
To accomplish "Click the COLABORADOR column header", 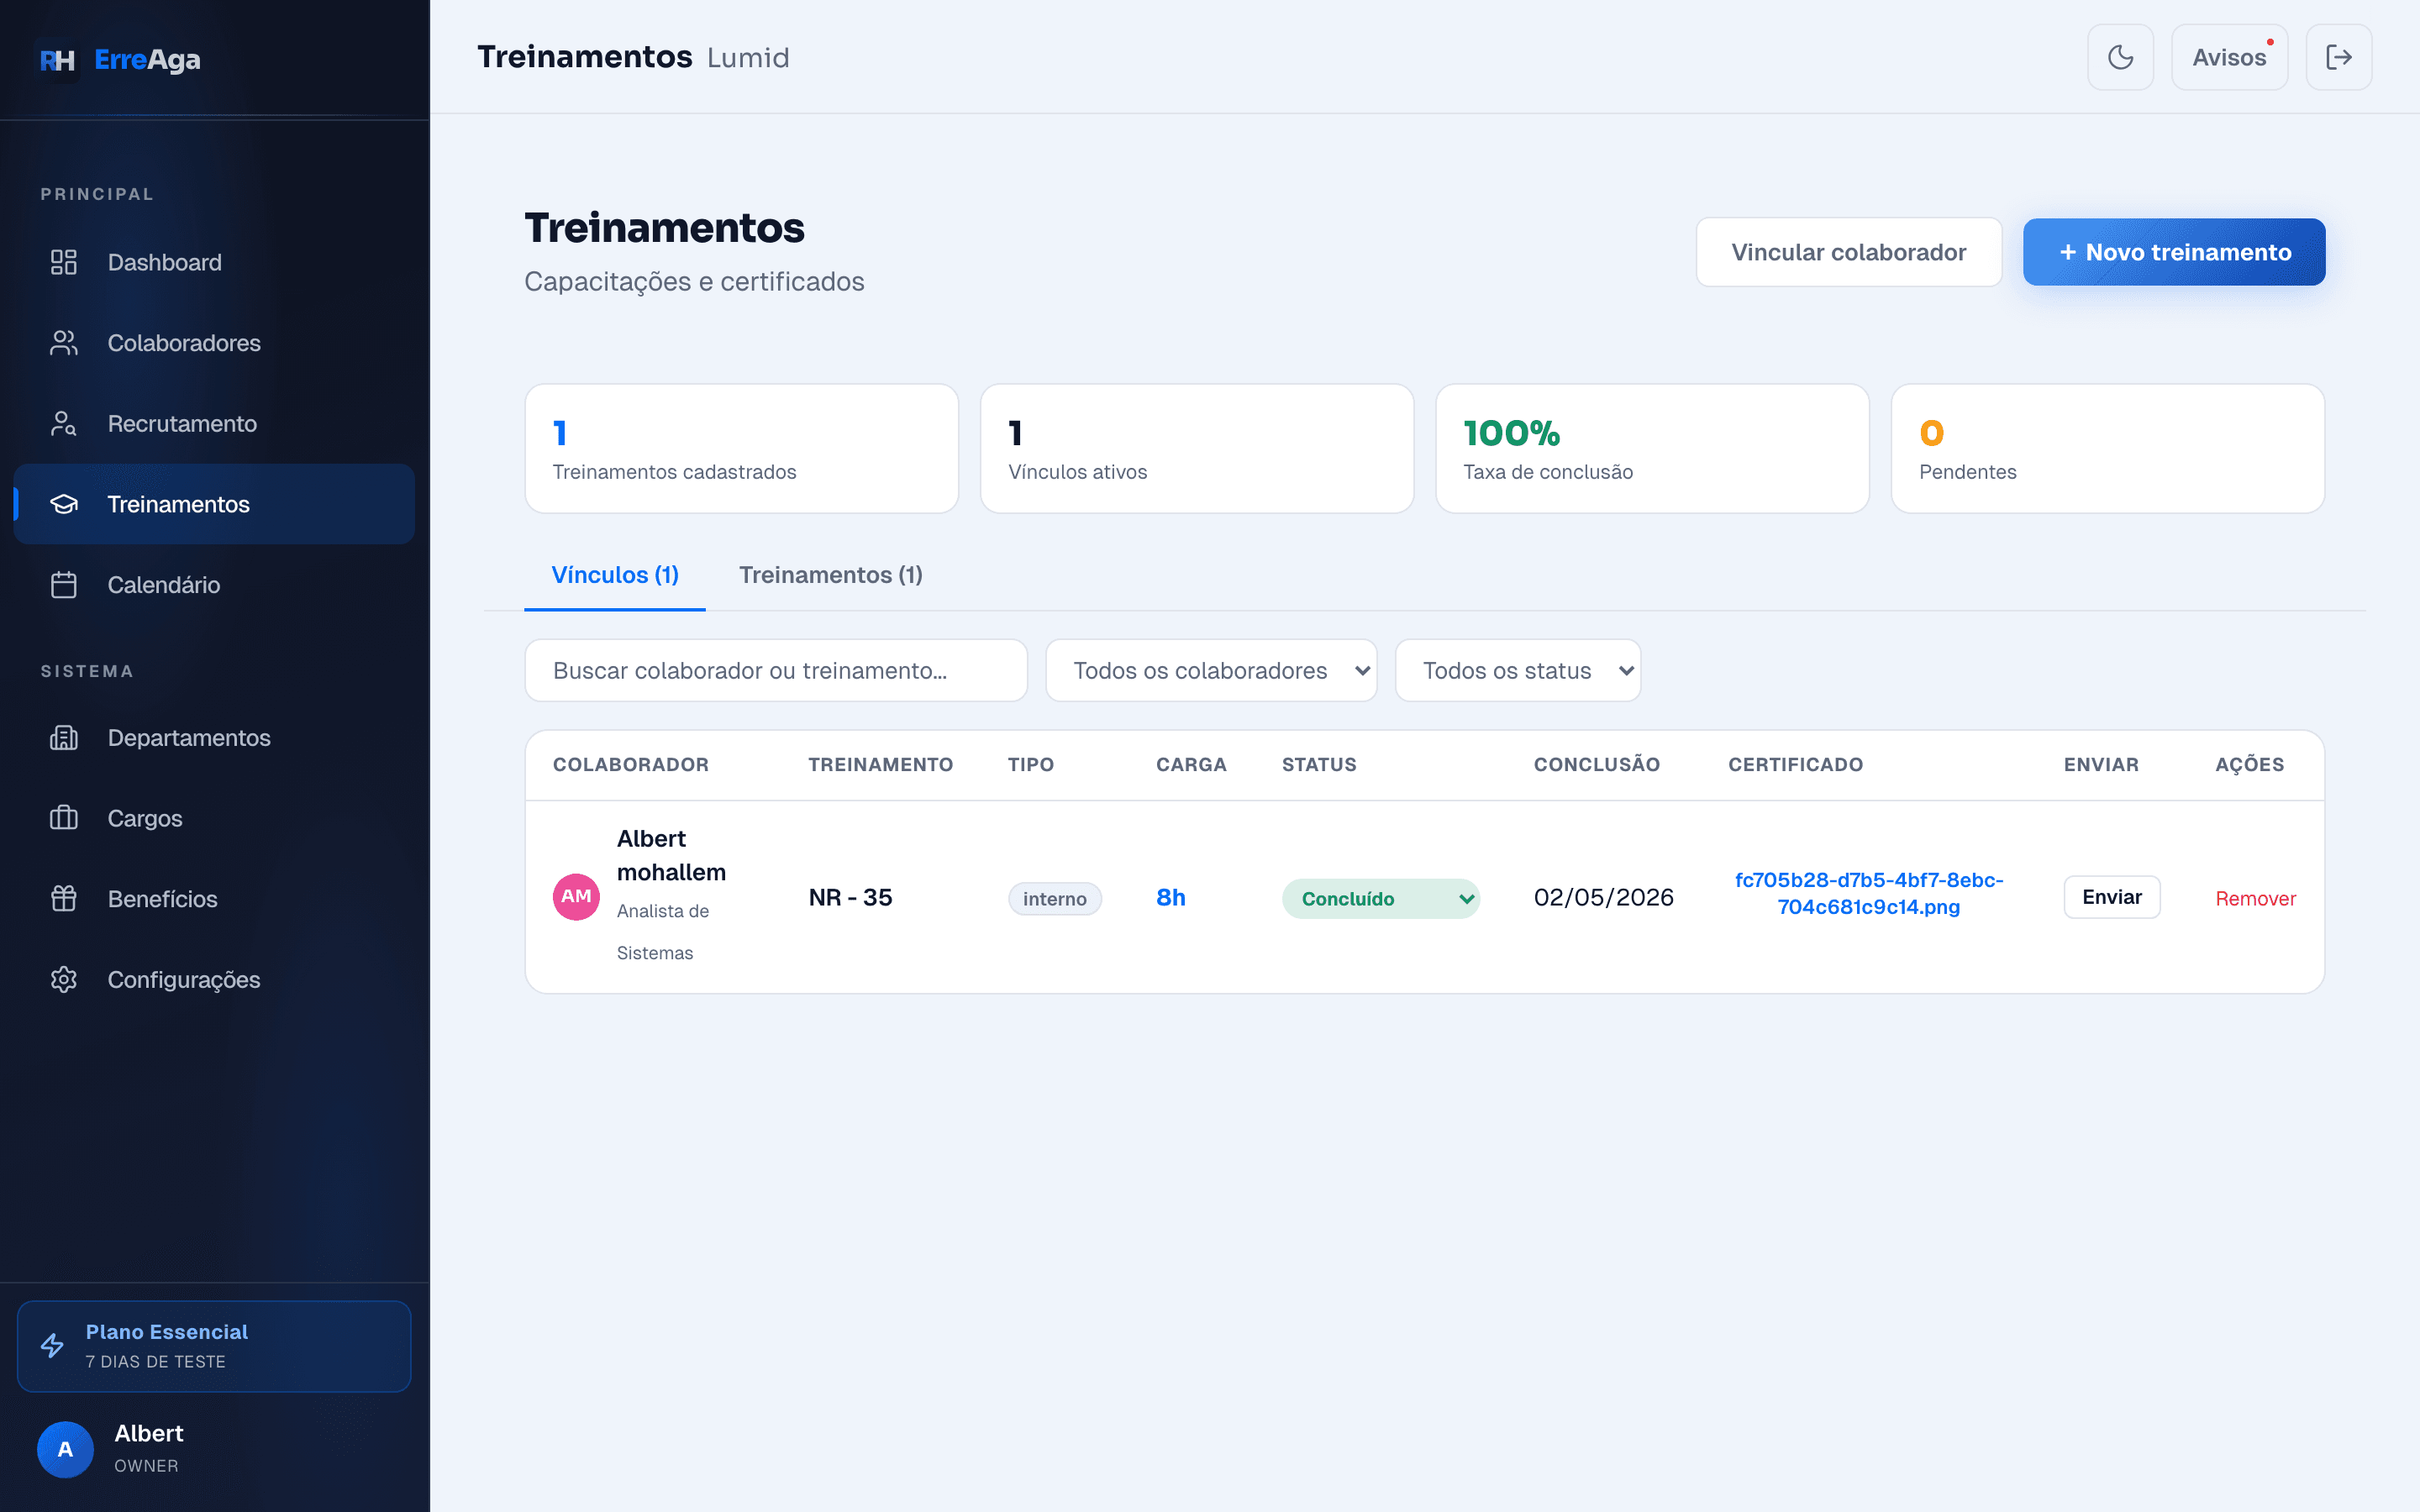I will pos(631,765).
